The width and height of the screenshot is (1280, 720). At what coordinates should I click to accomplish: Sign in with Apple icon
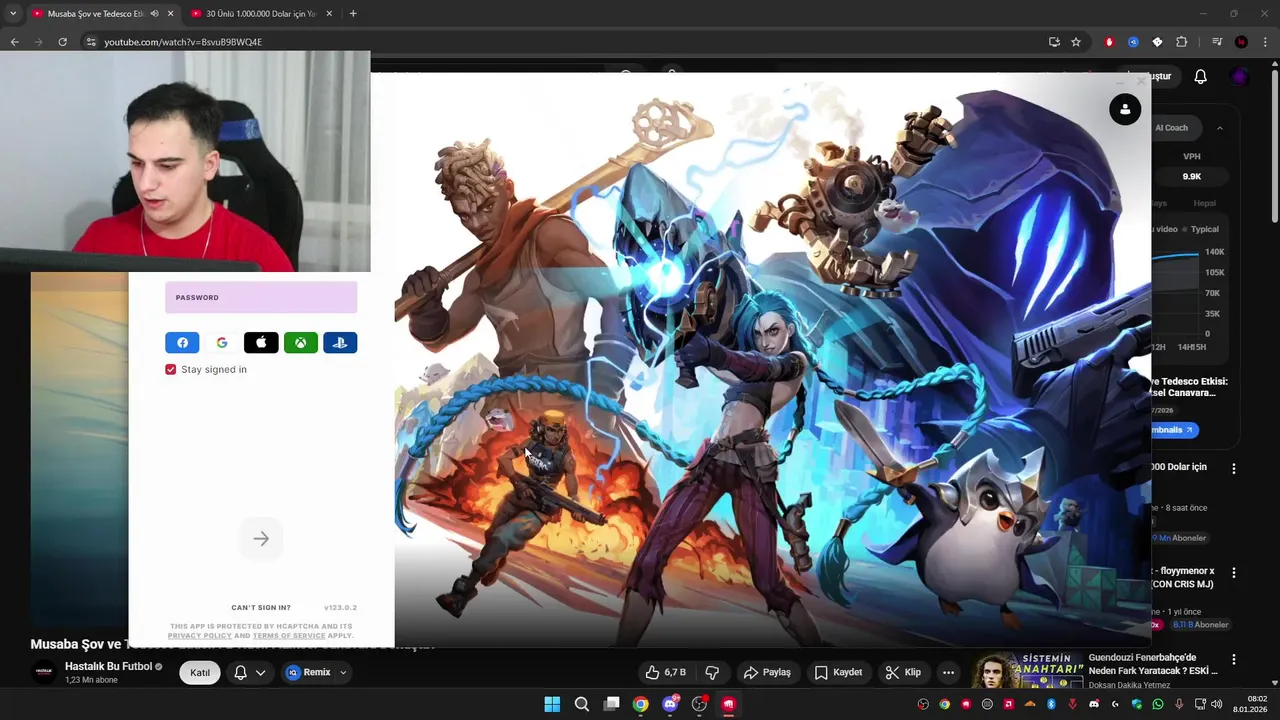pos(261,343)
